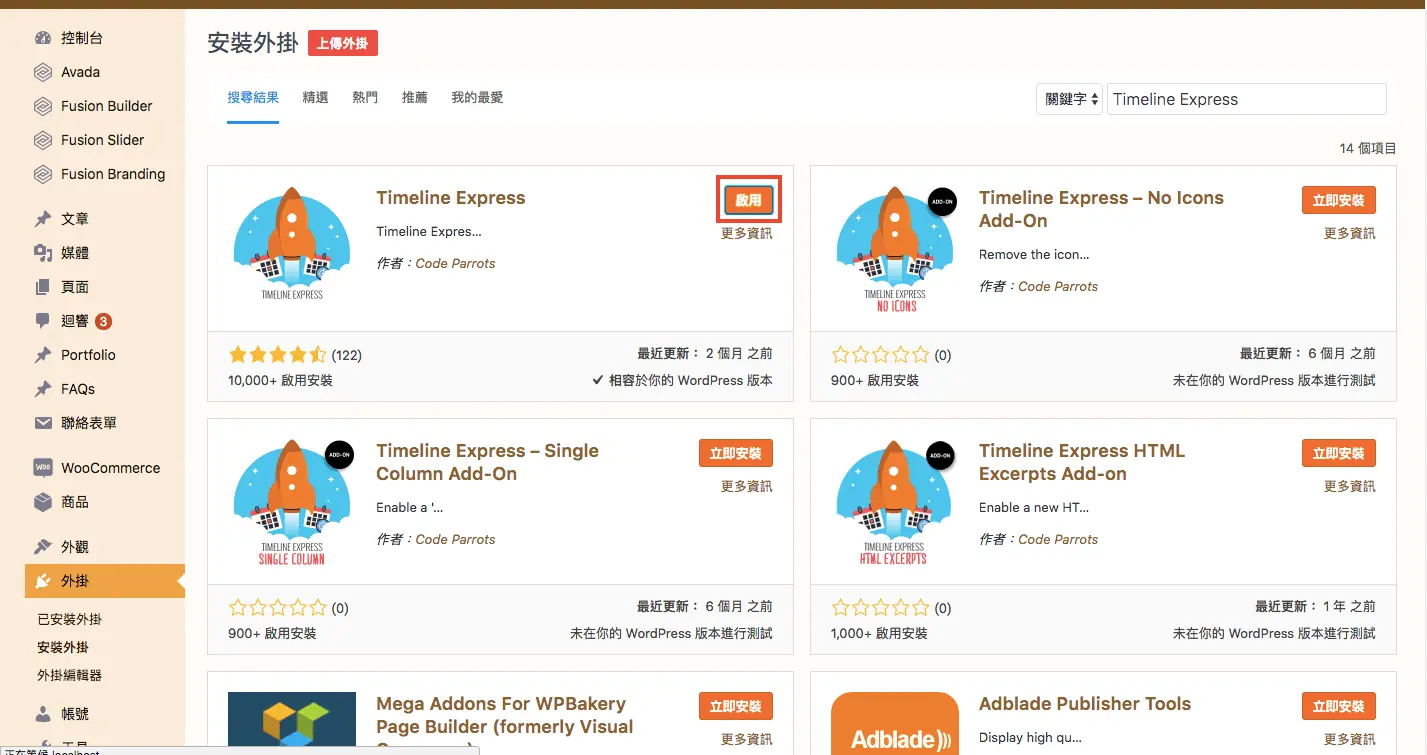Install Adblade Publisher Tools plugin

[1338, 706]
